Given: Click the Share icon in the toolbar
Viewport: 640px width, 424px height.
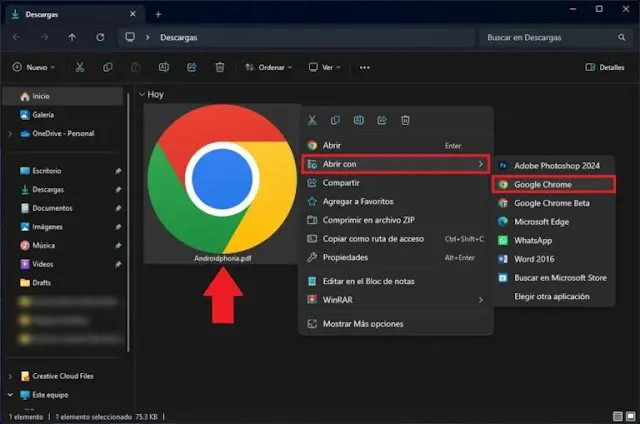Looking at the screenshot, I should tap(192, 67).
